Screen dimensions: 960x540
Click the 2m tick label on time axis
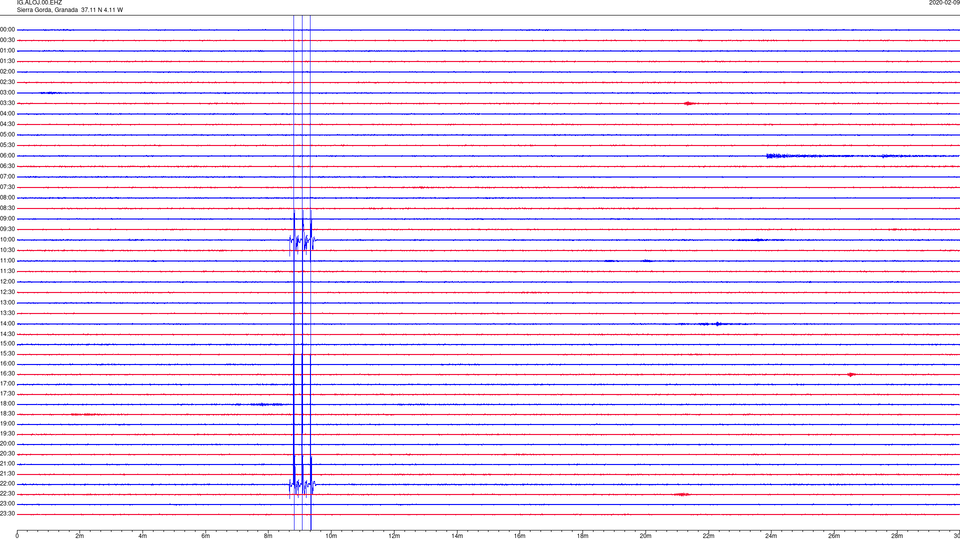click(x=80, y=536)
